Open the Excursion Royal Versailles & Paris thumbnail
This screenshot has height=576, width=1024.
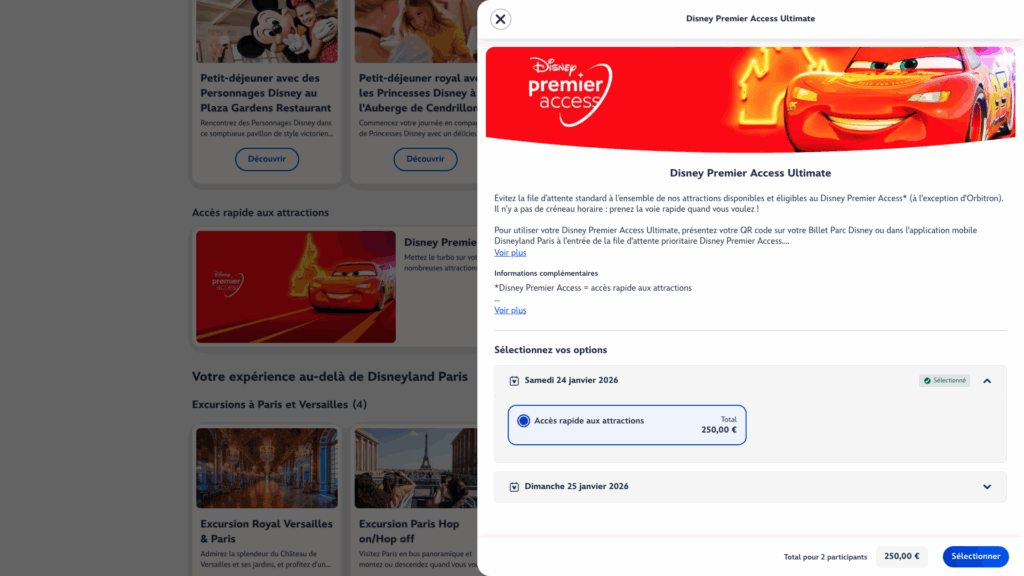[x=267, y=468]
